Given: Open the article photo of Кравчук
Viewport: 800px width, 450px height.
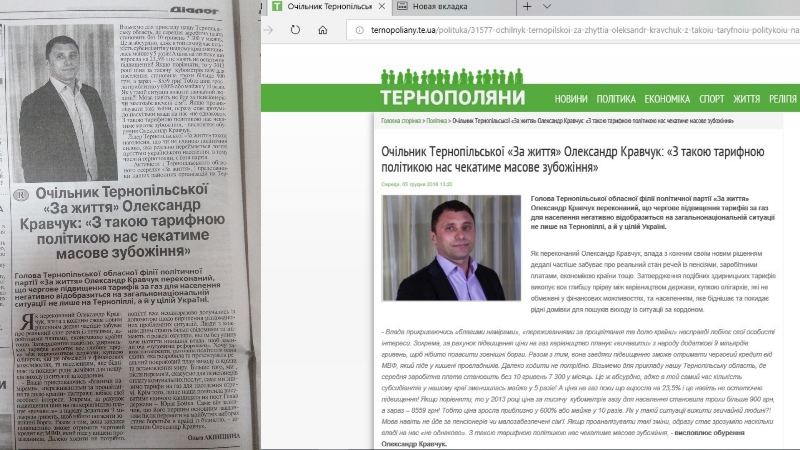Looking at the screenshot, I should (x=451, y=247).
